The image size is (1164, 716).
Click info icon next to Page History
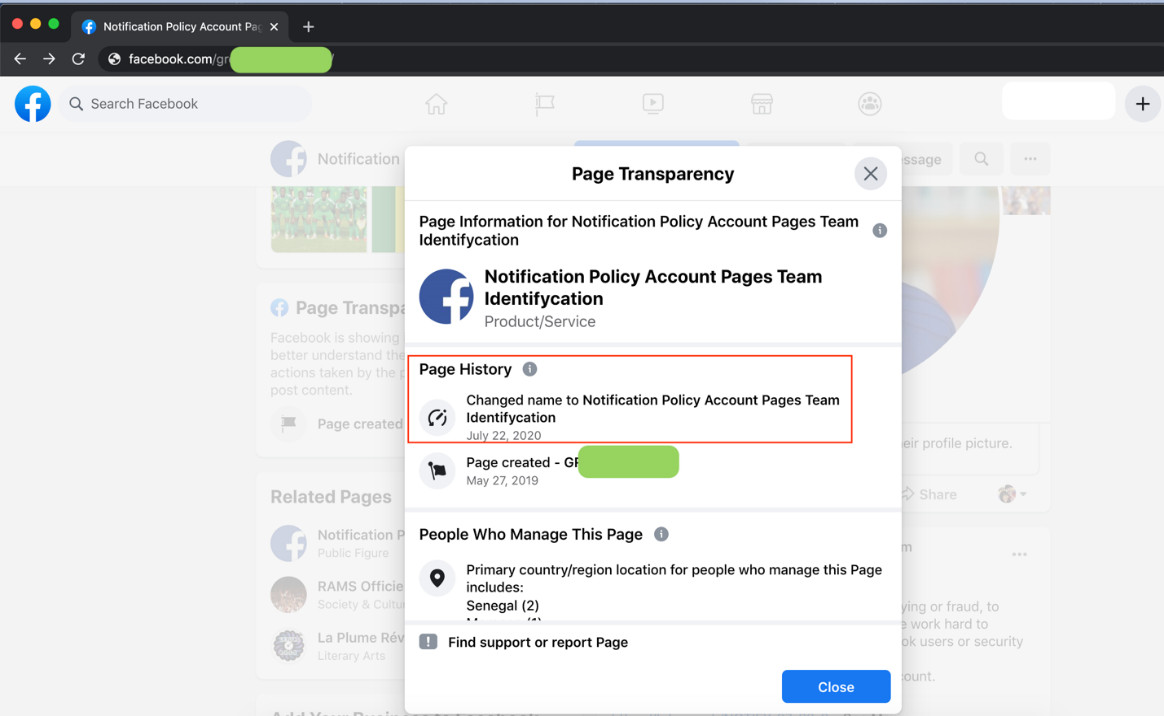point(530,369)
